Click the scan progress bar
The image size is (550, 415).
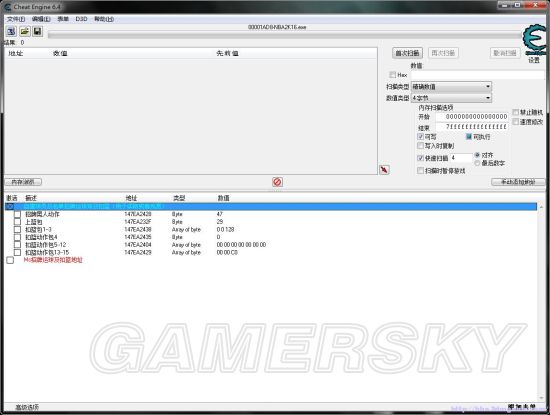tap(284, 35)
